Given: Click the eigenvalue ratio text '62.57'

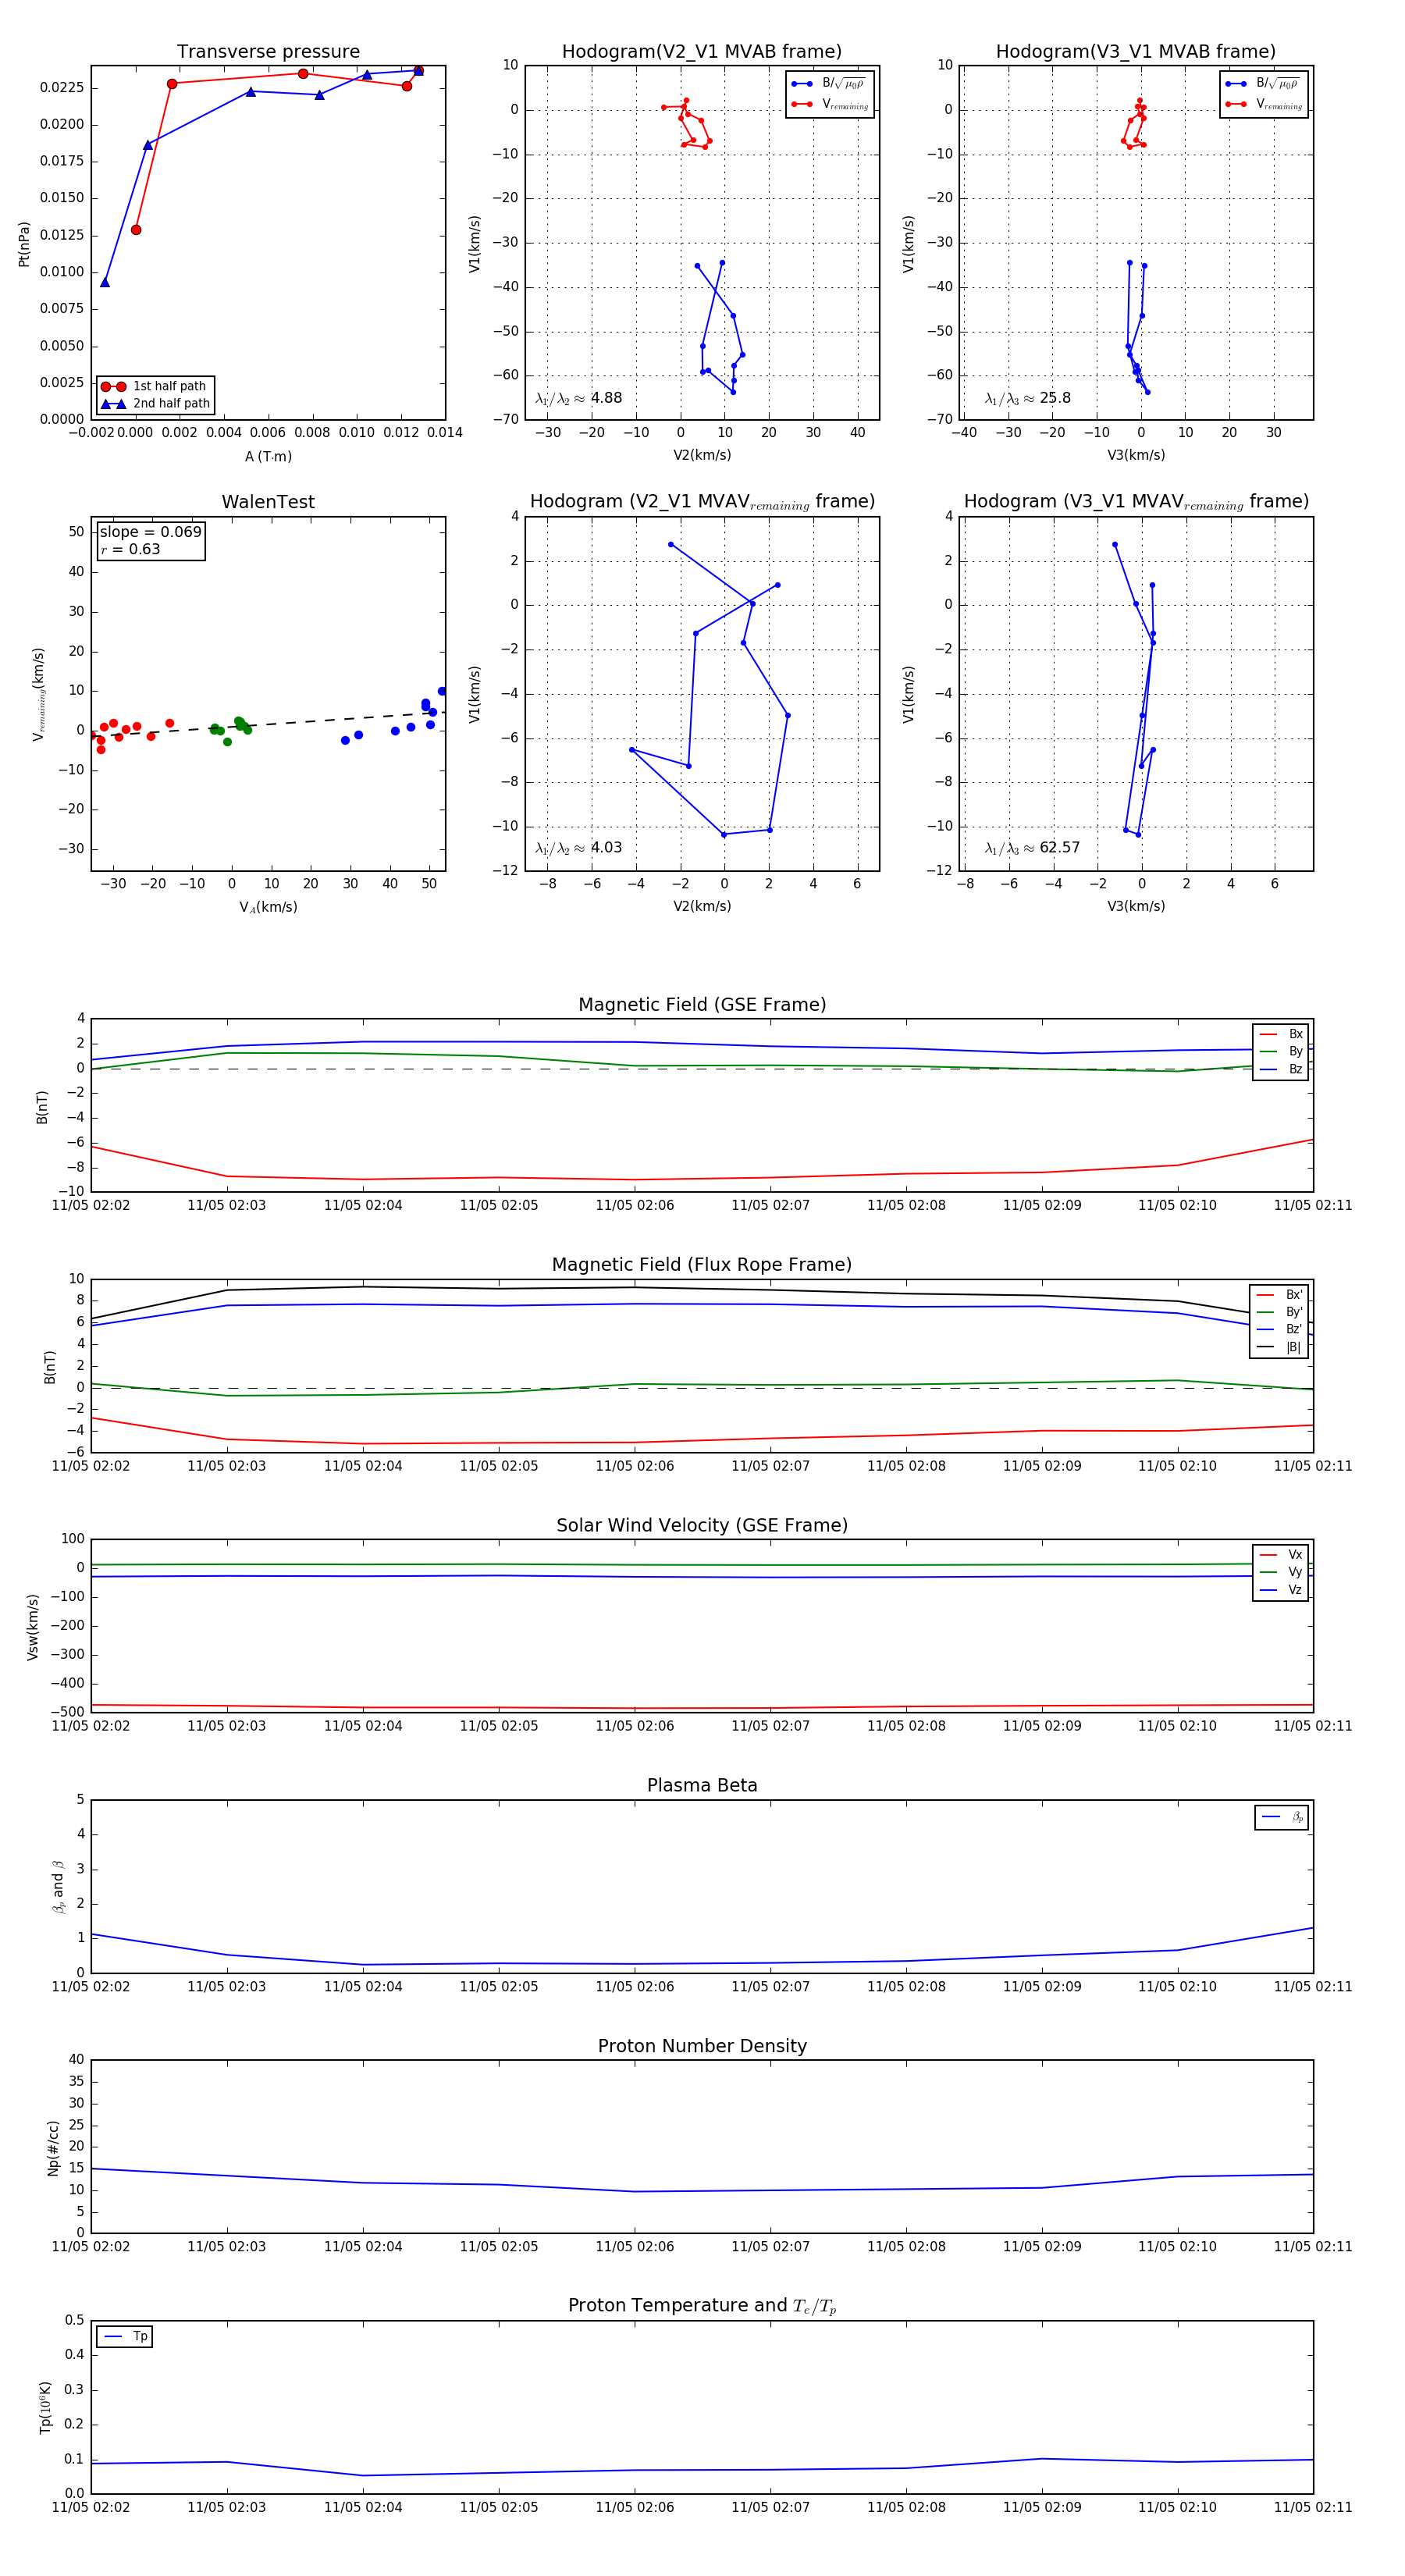Looking at the screenshot, I should [x=1060, y=848].
